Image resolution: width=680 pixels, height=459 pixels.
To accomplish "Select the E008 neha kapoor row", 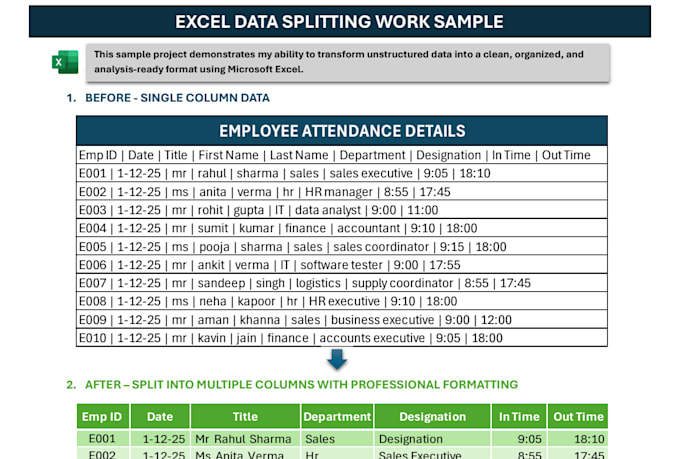I will click(342, 301).
